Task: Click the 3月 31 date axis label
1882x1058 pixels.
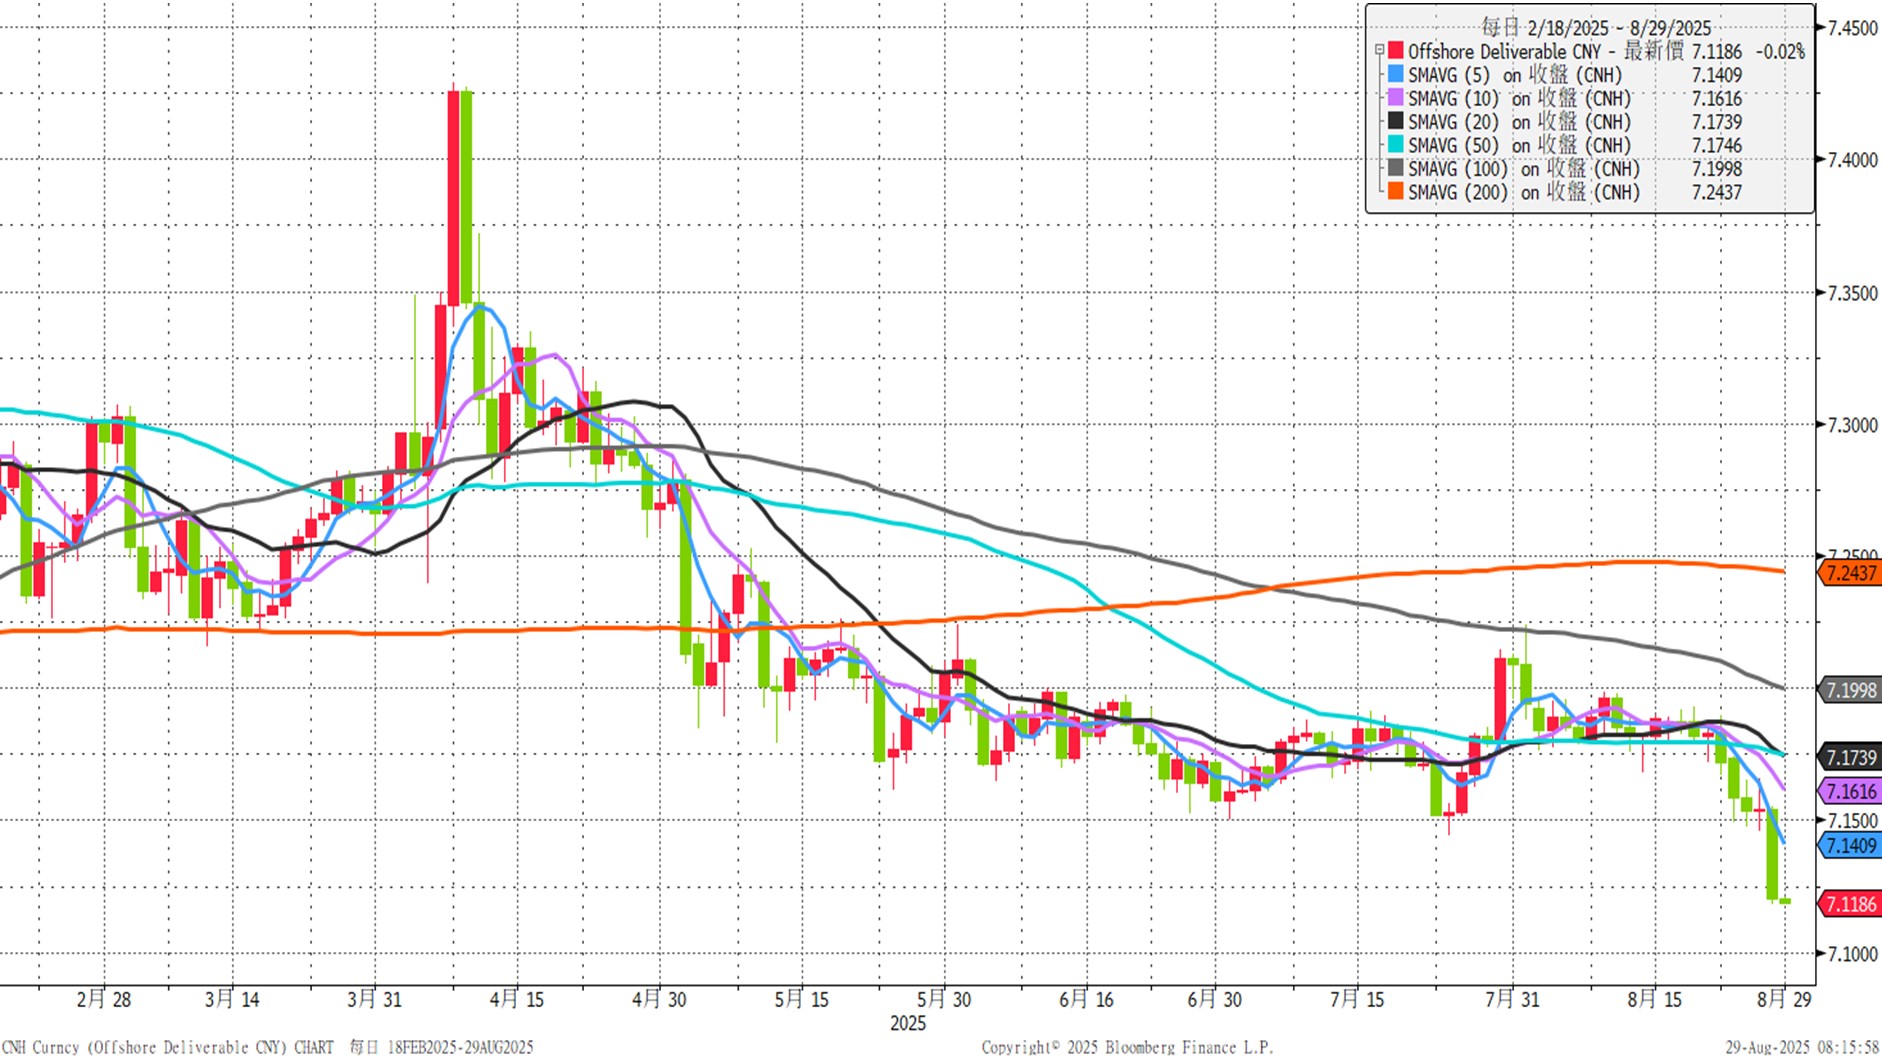Action: [x=375, y=999]
